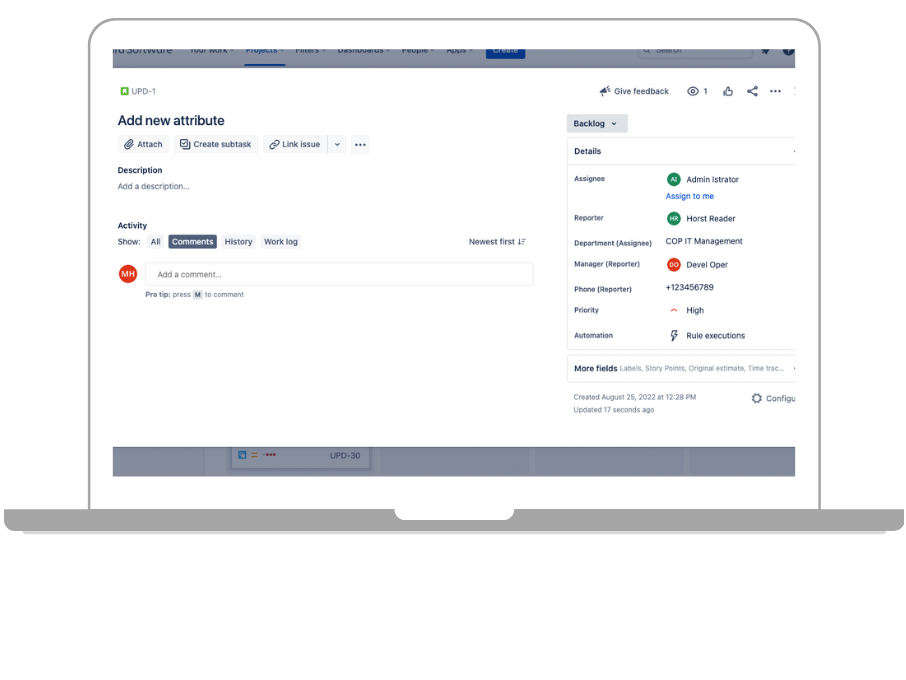Click the Add a comment field

[x=339, y=274]
